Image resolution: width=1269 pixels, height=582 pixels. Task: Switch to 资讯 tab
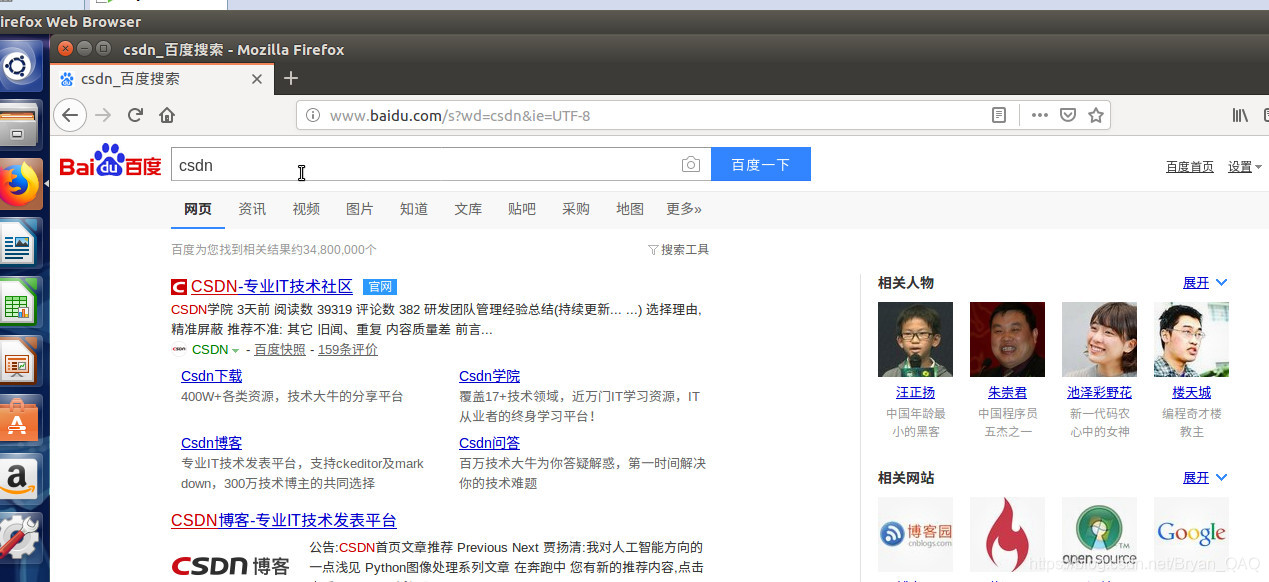coord(252,209)
